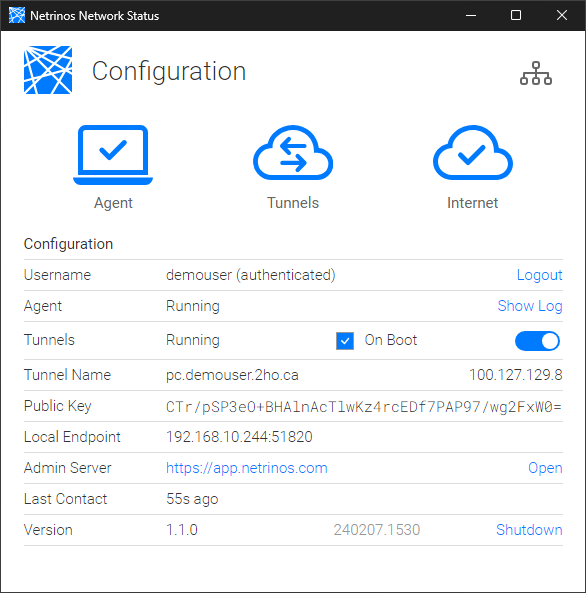Click the large Netrinos logo next to Configuration
Screen dimensions: 586x593
click(48, 70)
